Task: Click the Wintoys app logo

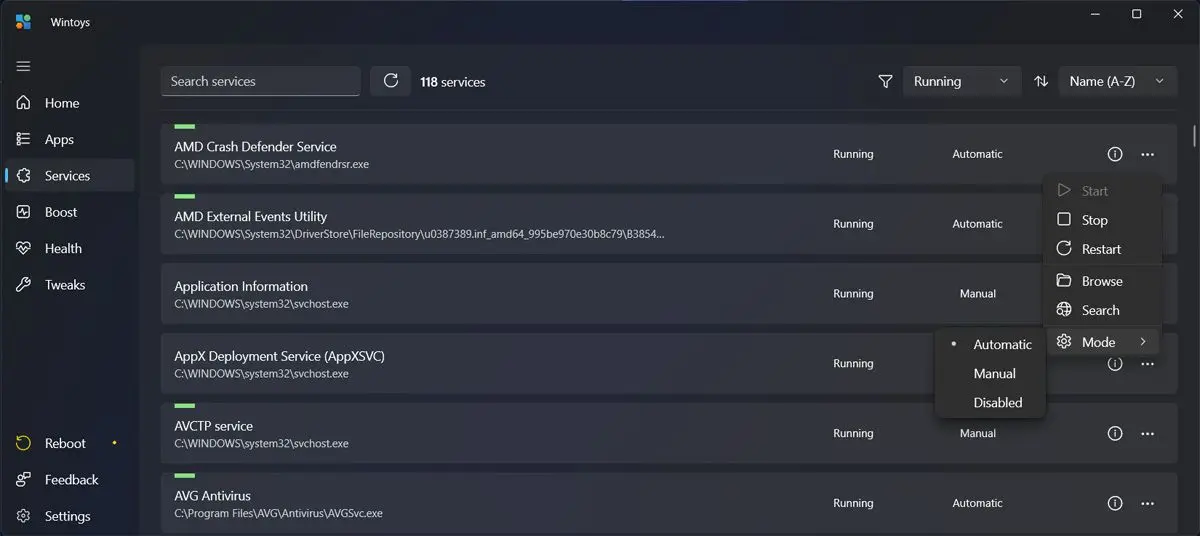Action: (x=23, y=22)
